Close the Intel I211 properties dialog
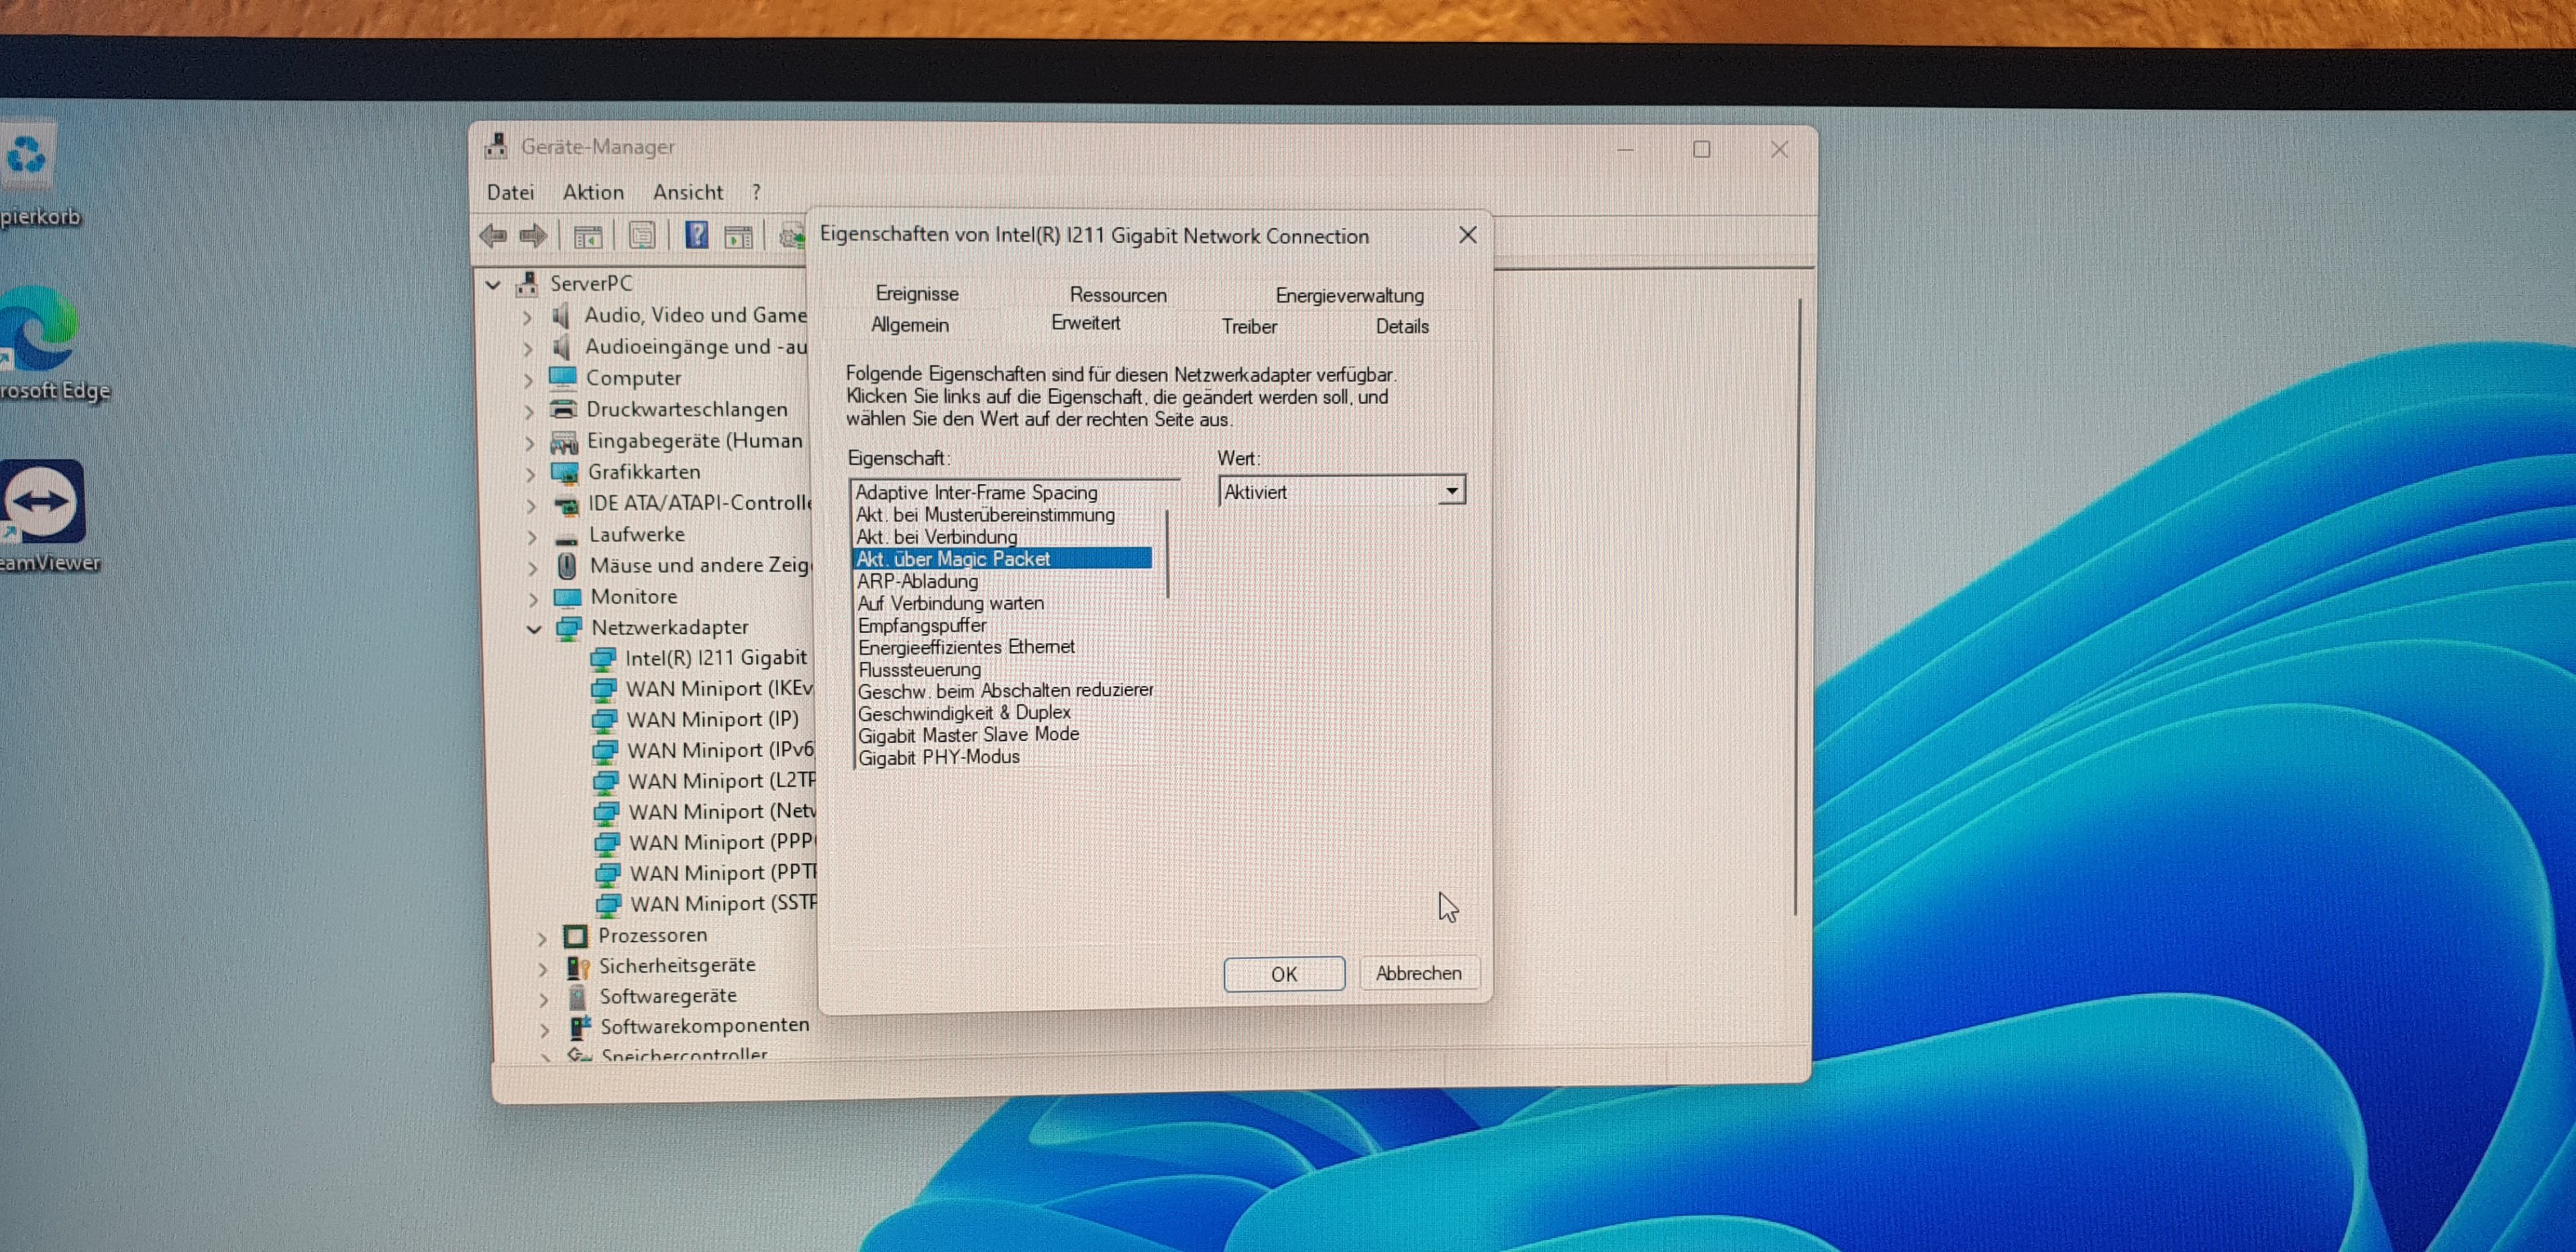 tap(1467, 235)
